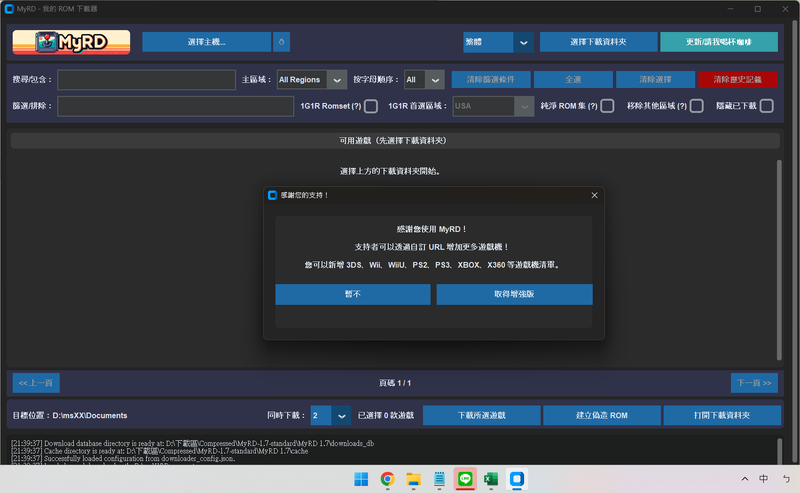Screen dimensions: 800x493
Task: Click log line 'Successfully loaded configuration'
Action: tap(123, 459)
